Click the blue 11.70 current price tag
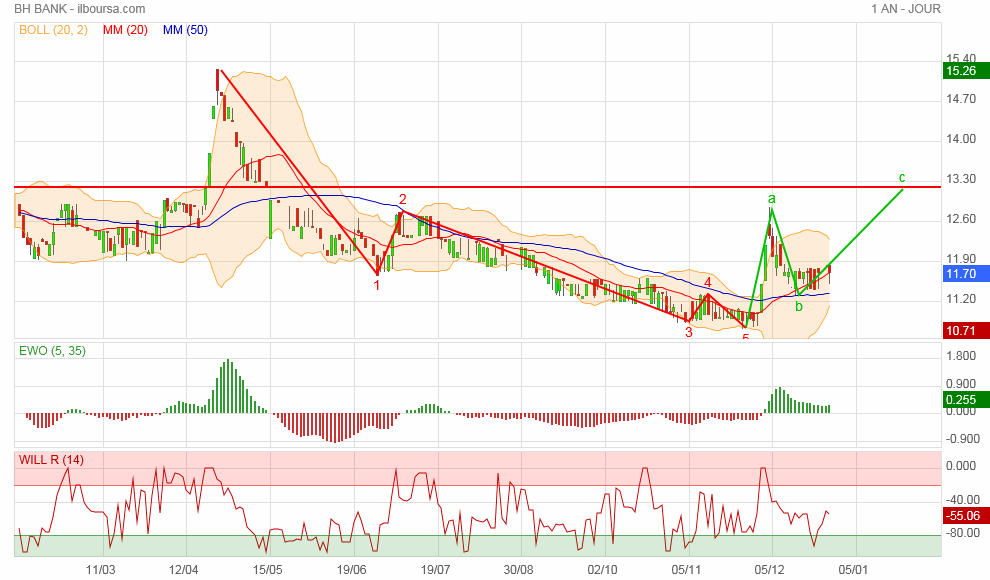 966,273
